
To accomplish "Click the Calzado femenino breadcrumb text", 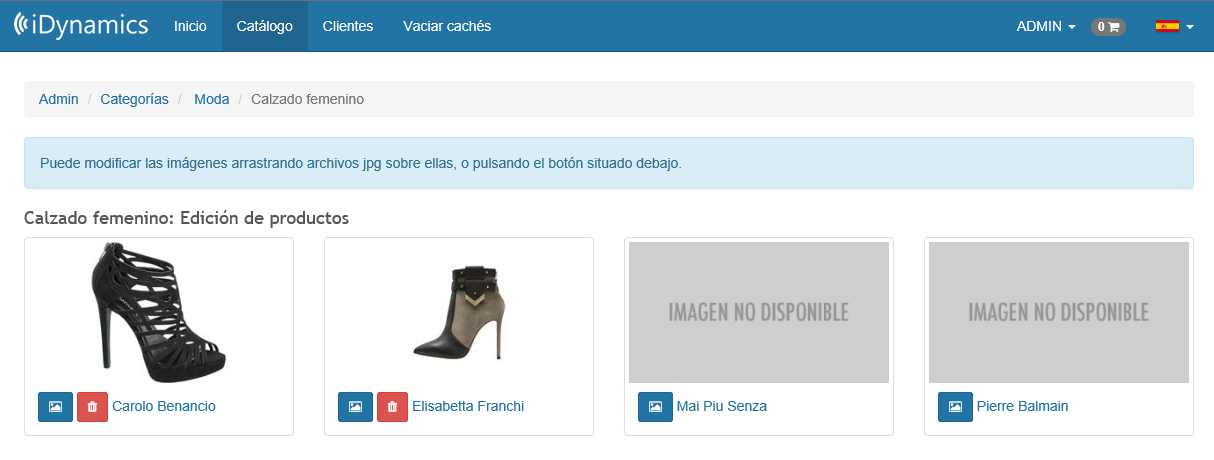I will pos(307,99).
